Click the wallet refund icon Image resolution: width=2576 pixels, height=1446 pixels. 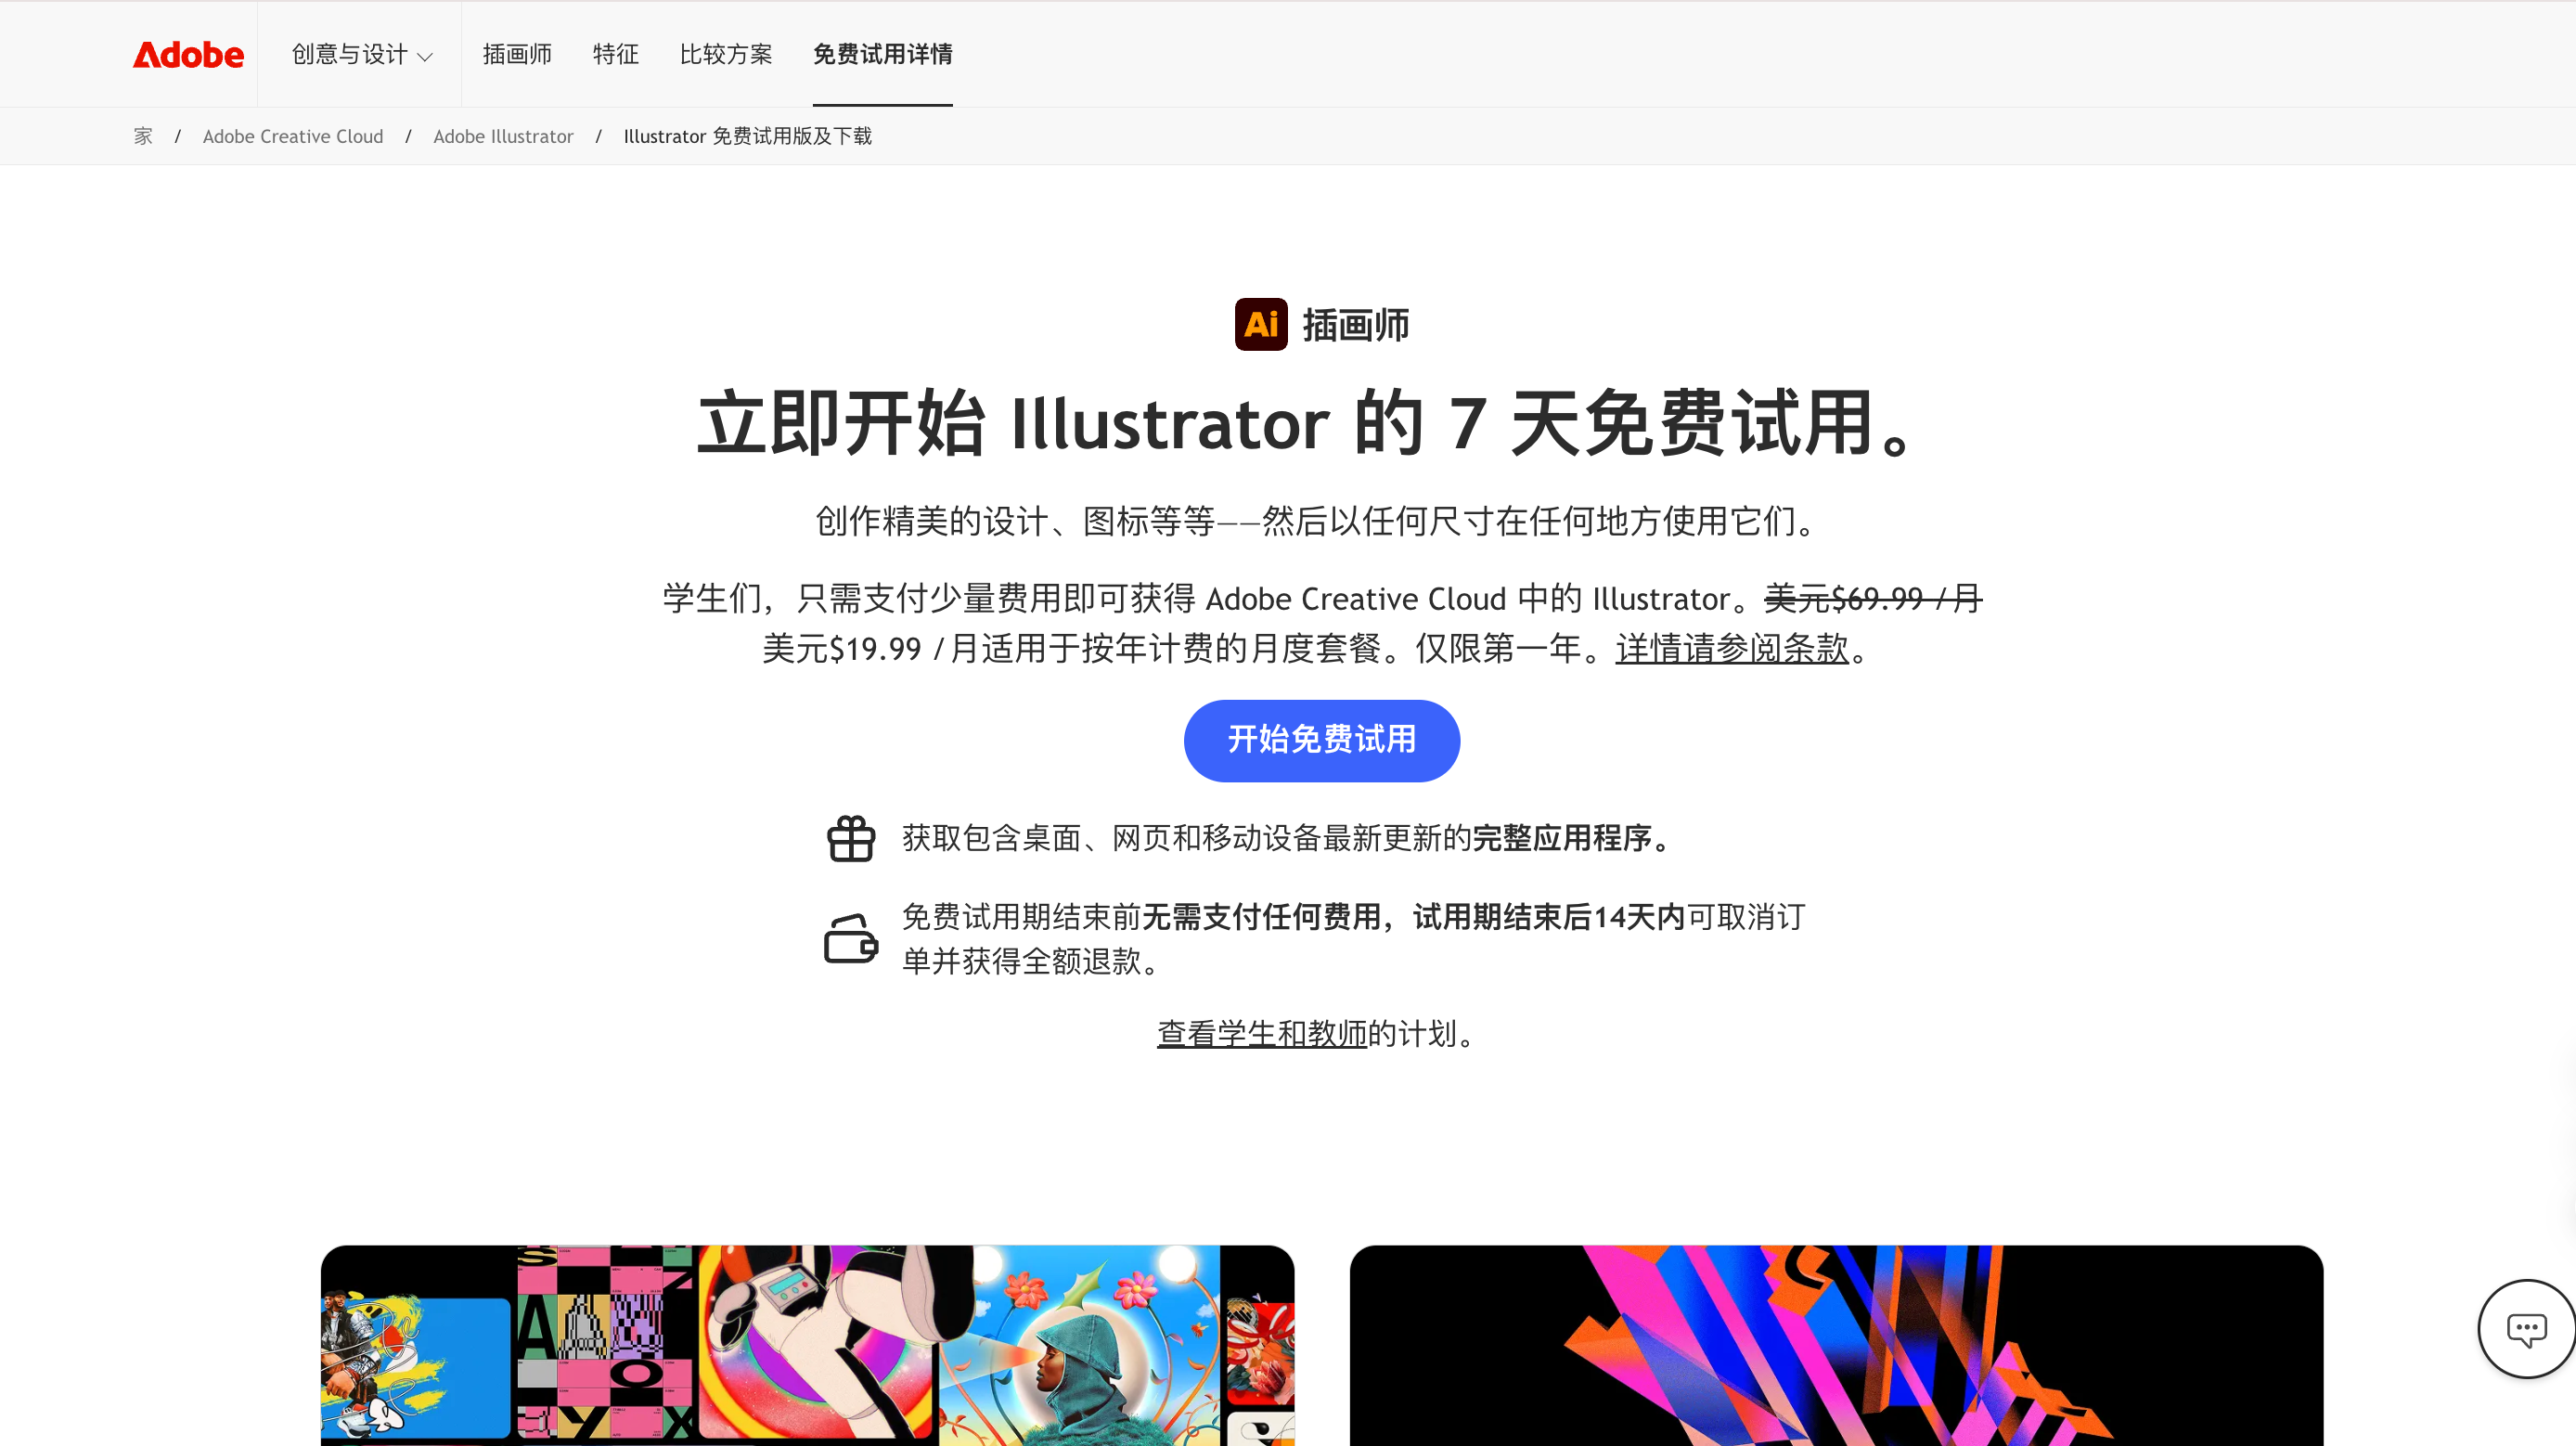(851, 938)
